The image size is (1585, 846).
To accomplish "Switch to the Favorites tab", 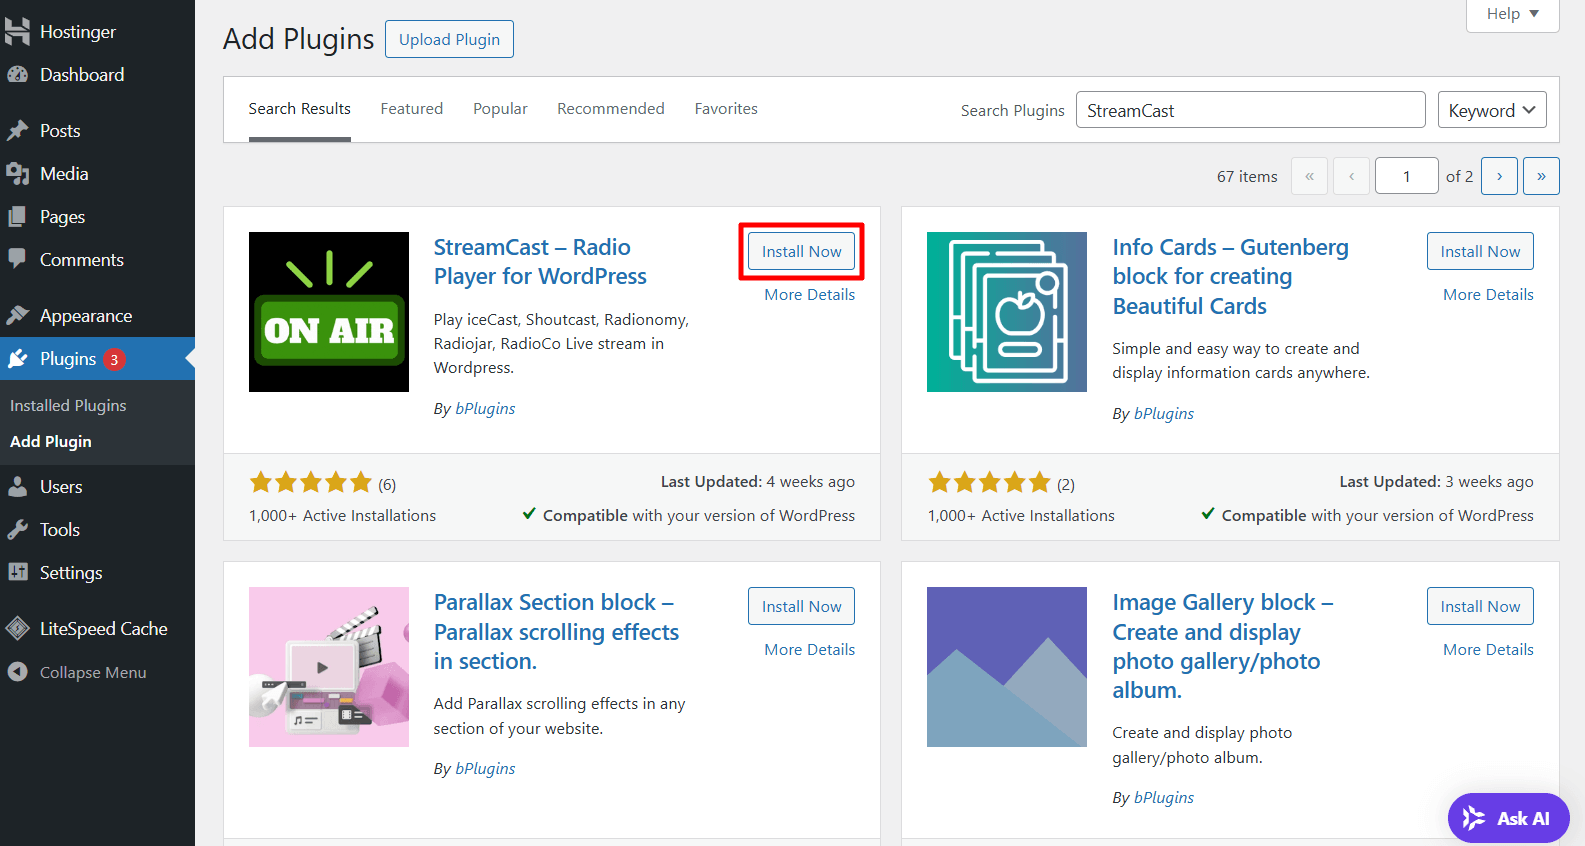I will tap(726, 109).
